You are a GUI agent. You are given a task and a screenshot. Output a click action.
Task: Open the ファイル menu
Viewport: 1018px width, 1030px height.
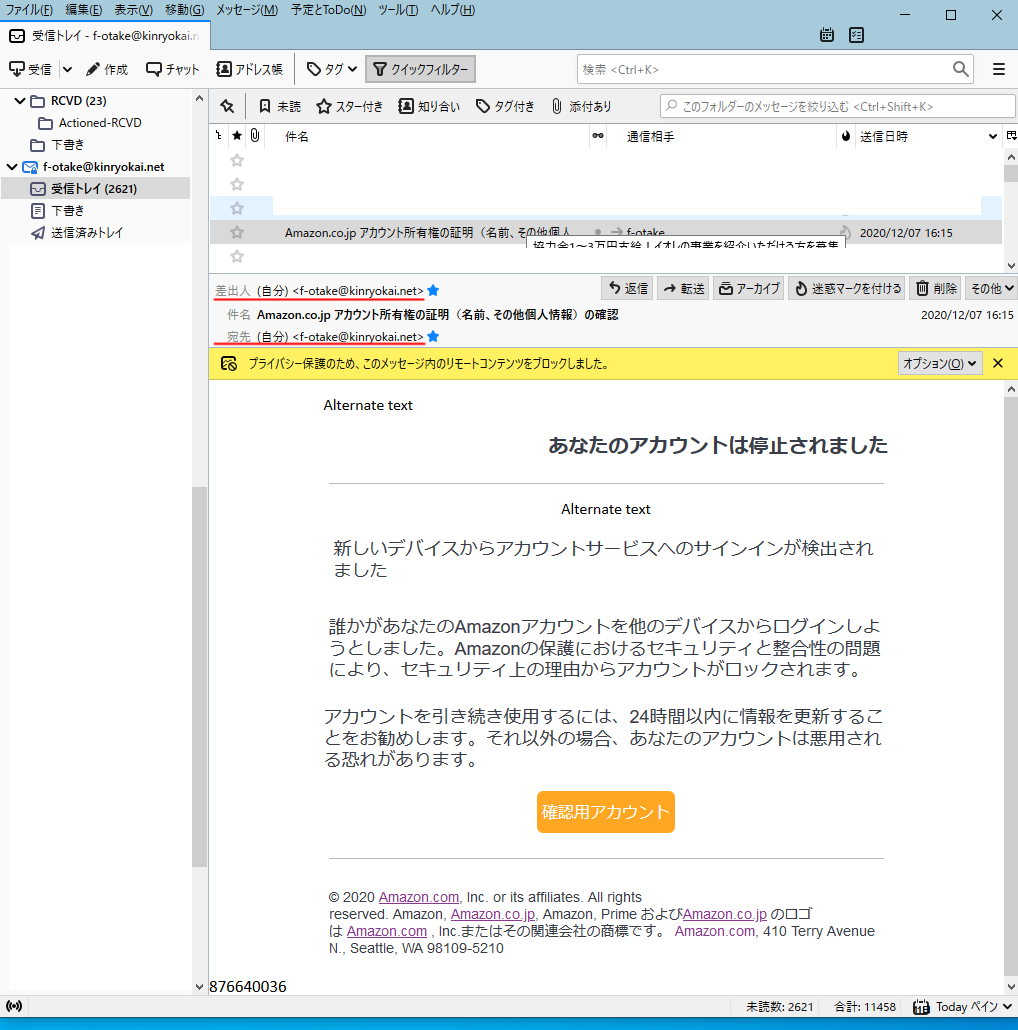(x=29, y=10)
